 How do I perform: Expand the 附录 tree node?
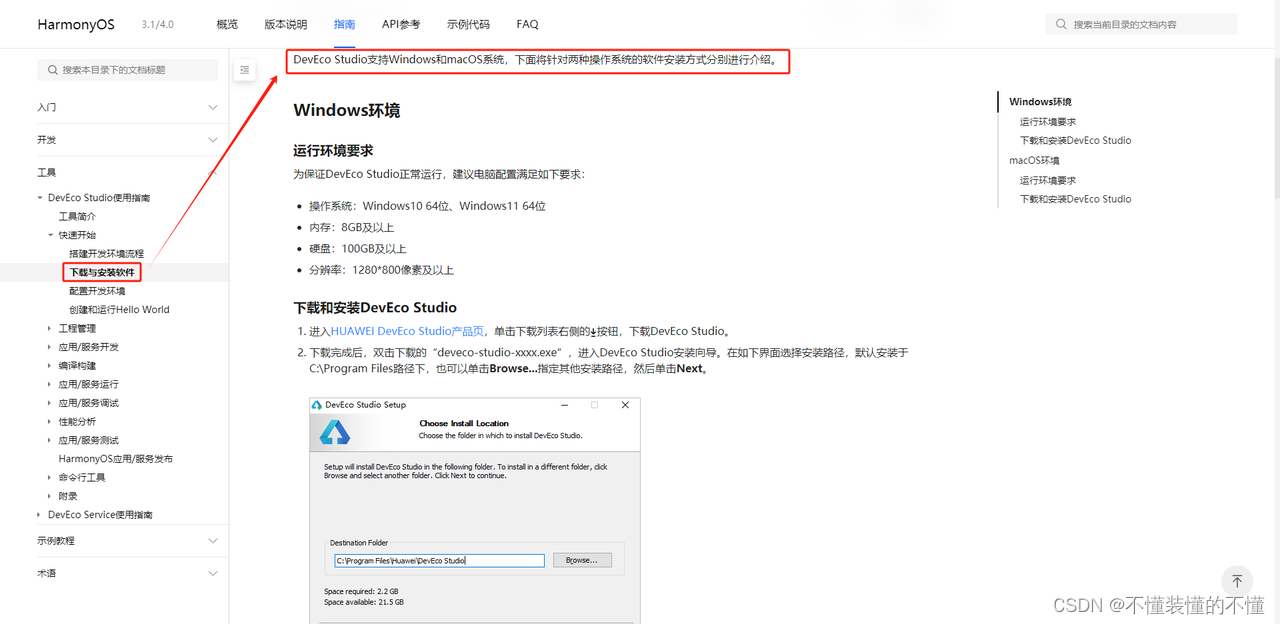pos(51,496)
